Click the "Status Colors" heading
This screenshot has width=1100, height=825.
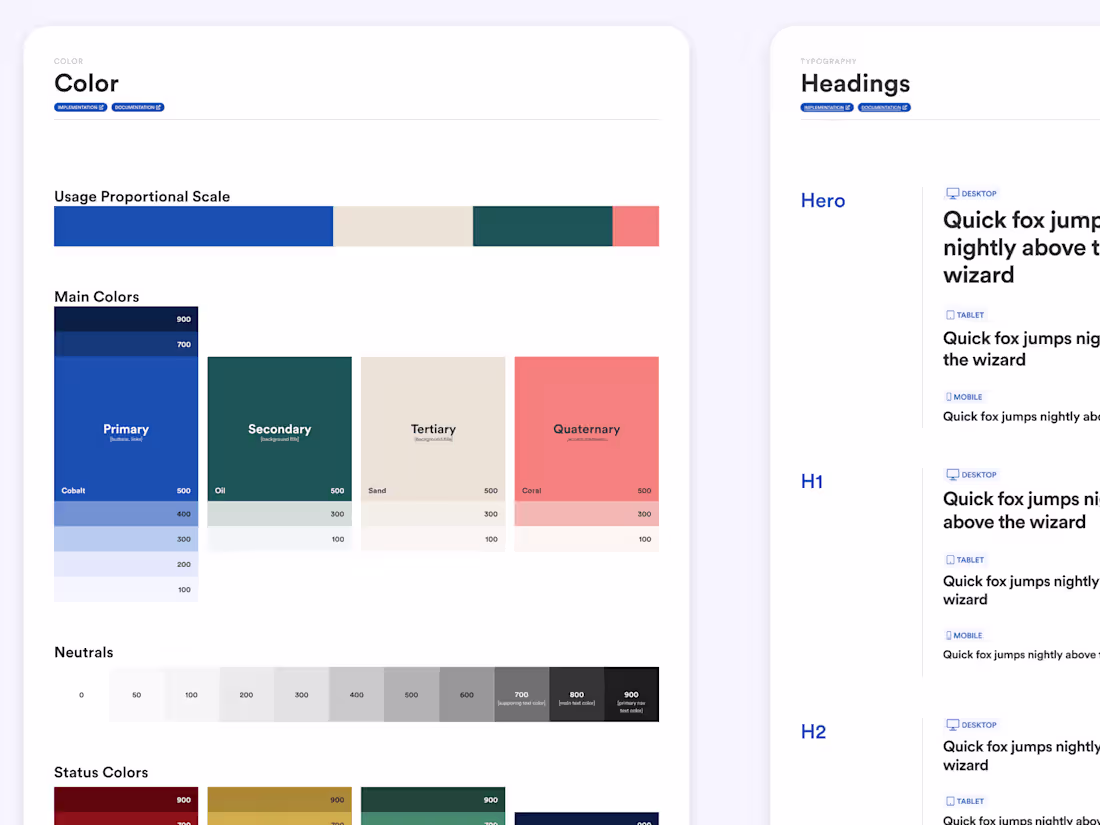click(101, 772)
